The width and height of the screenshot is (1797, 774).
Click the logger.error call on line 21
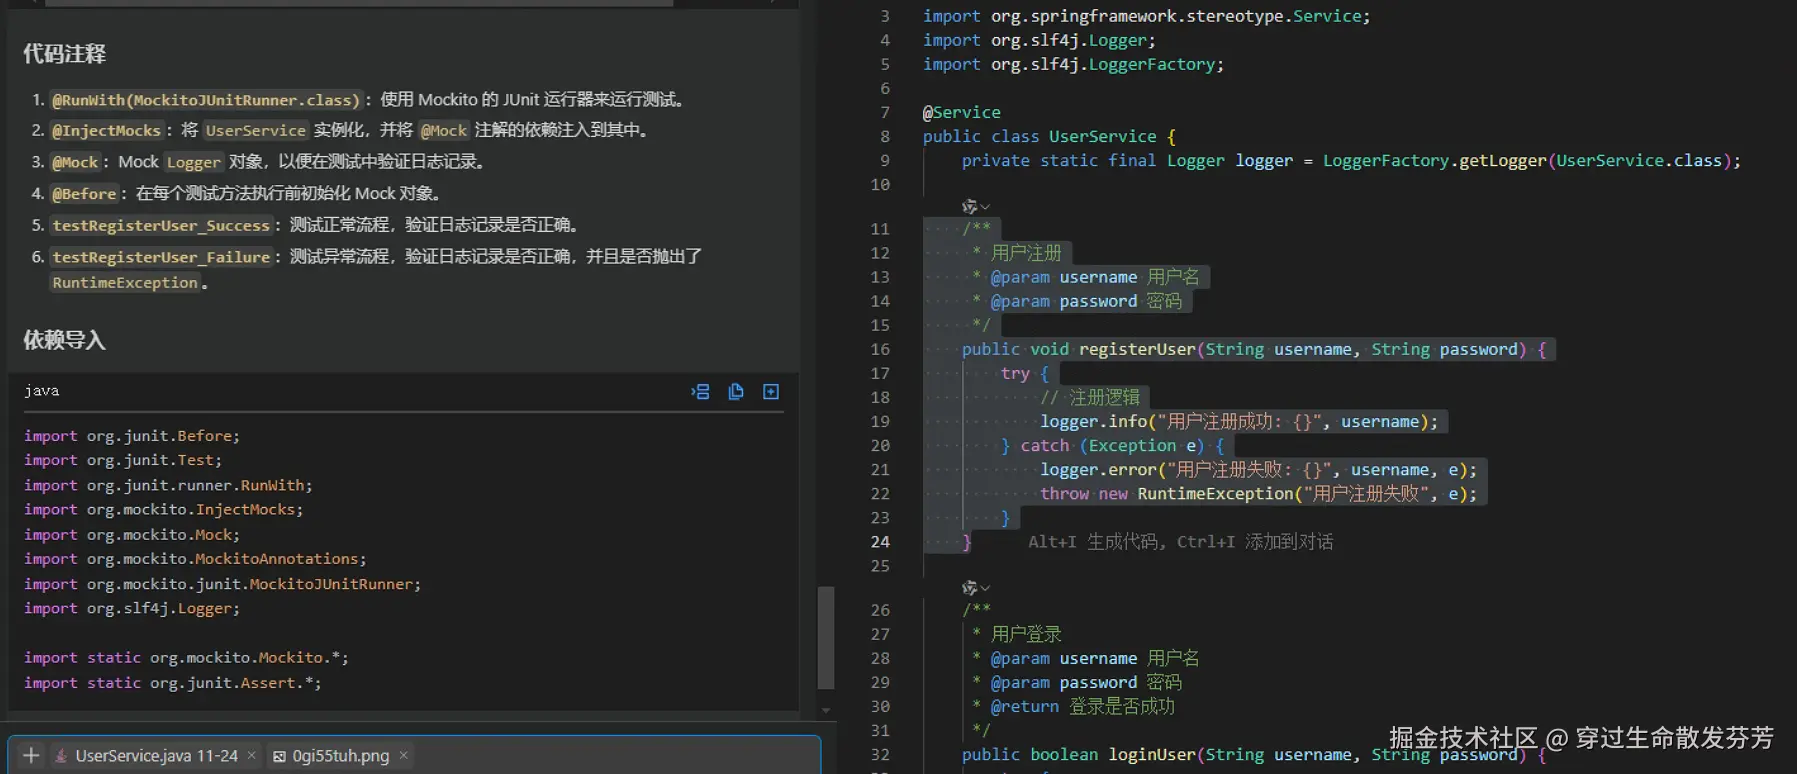(x=1098, y=470)
